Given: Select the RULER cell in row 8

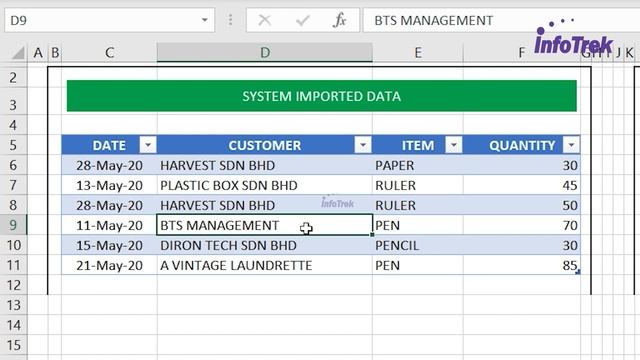Looking at the screenshot, I should click(x=418, y=205).
